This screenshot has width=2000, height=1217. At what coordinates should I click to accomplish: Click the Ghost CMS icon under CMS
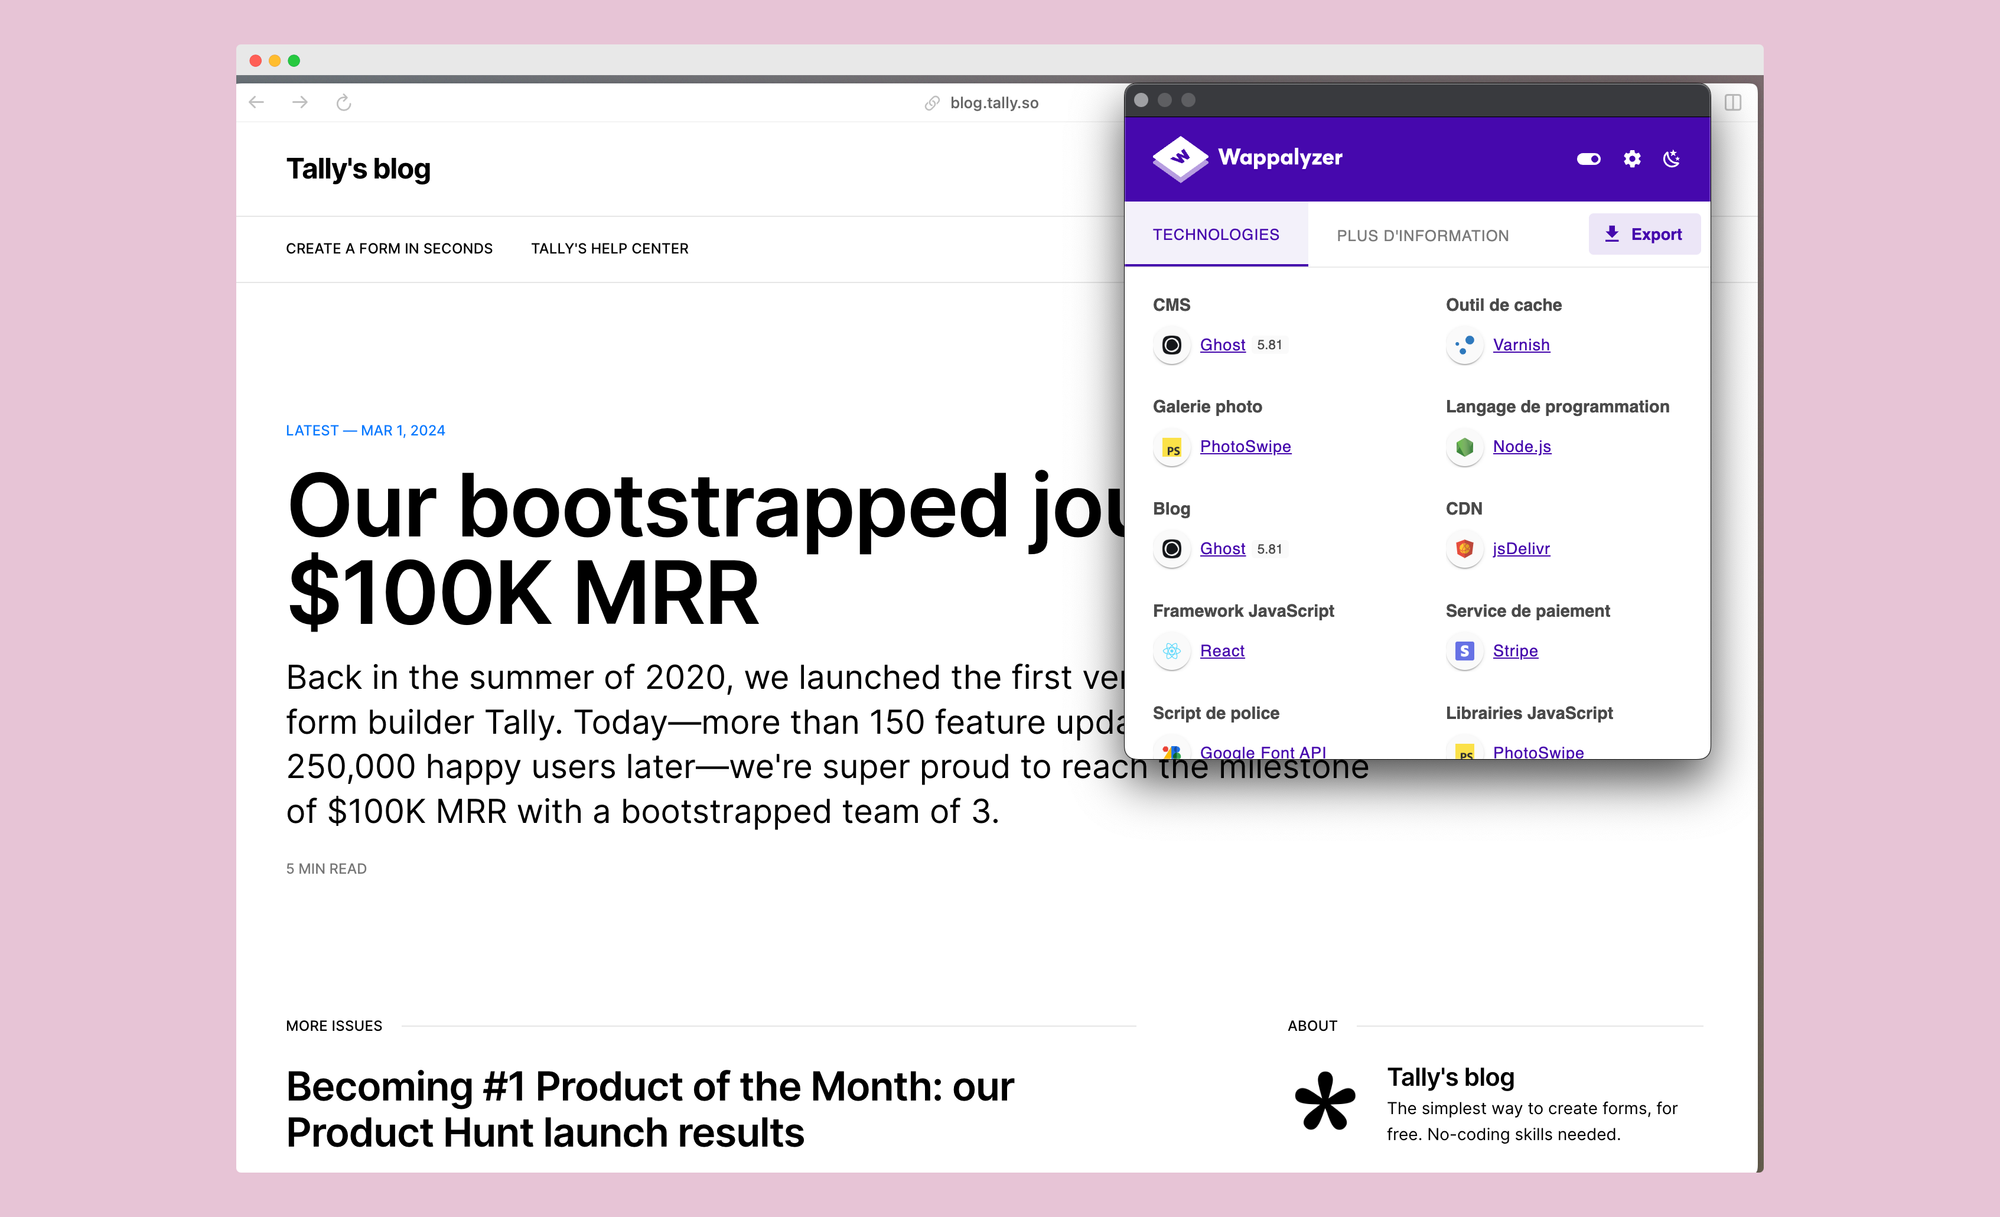point(1170,344)
